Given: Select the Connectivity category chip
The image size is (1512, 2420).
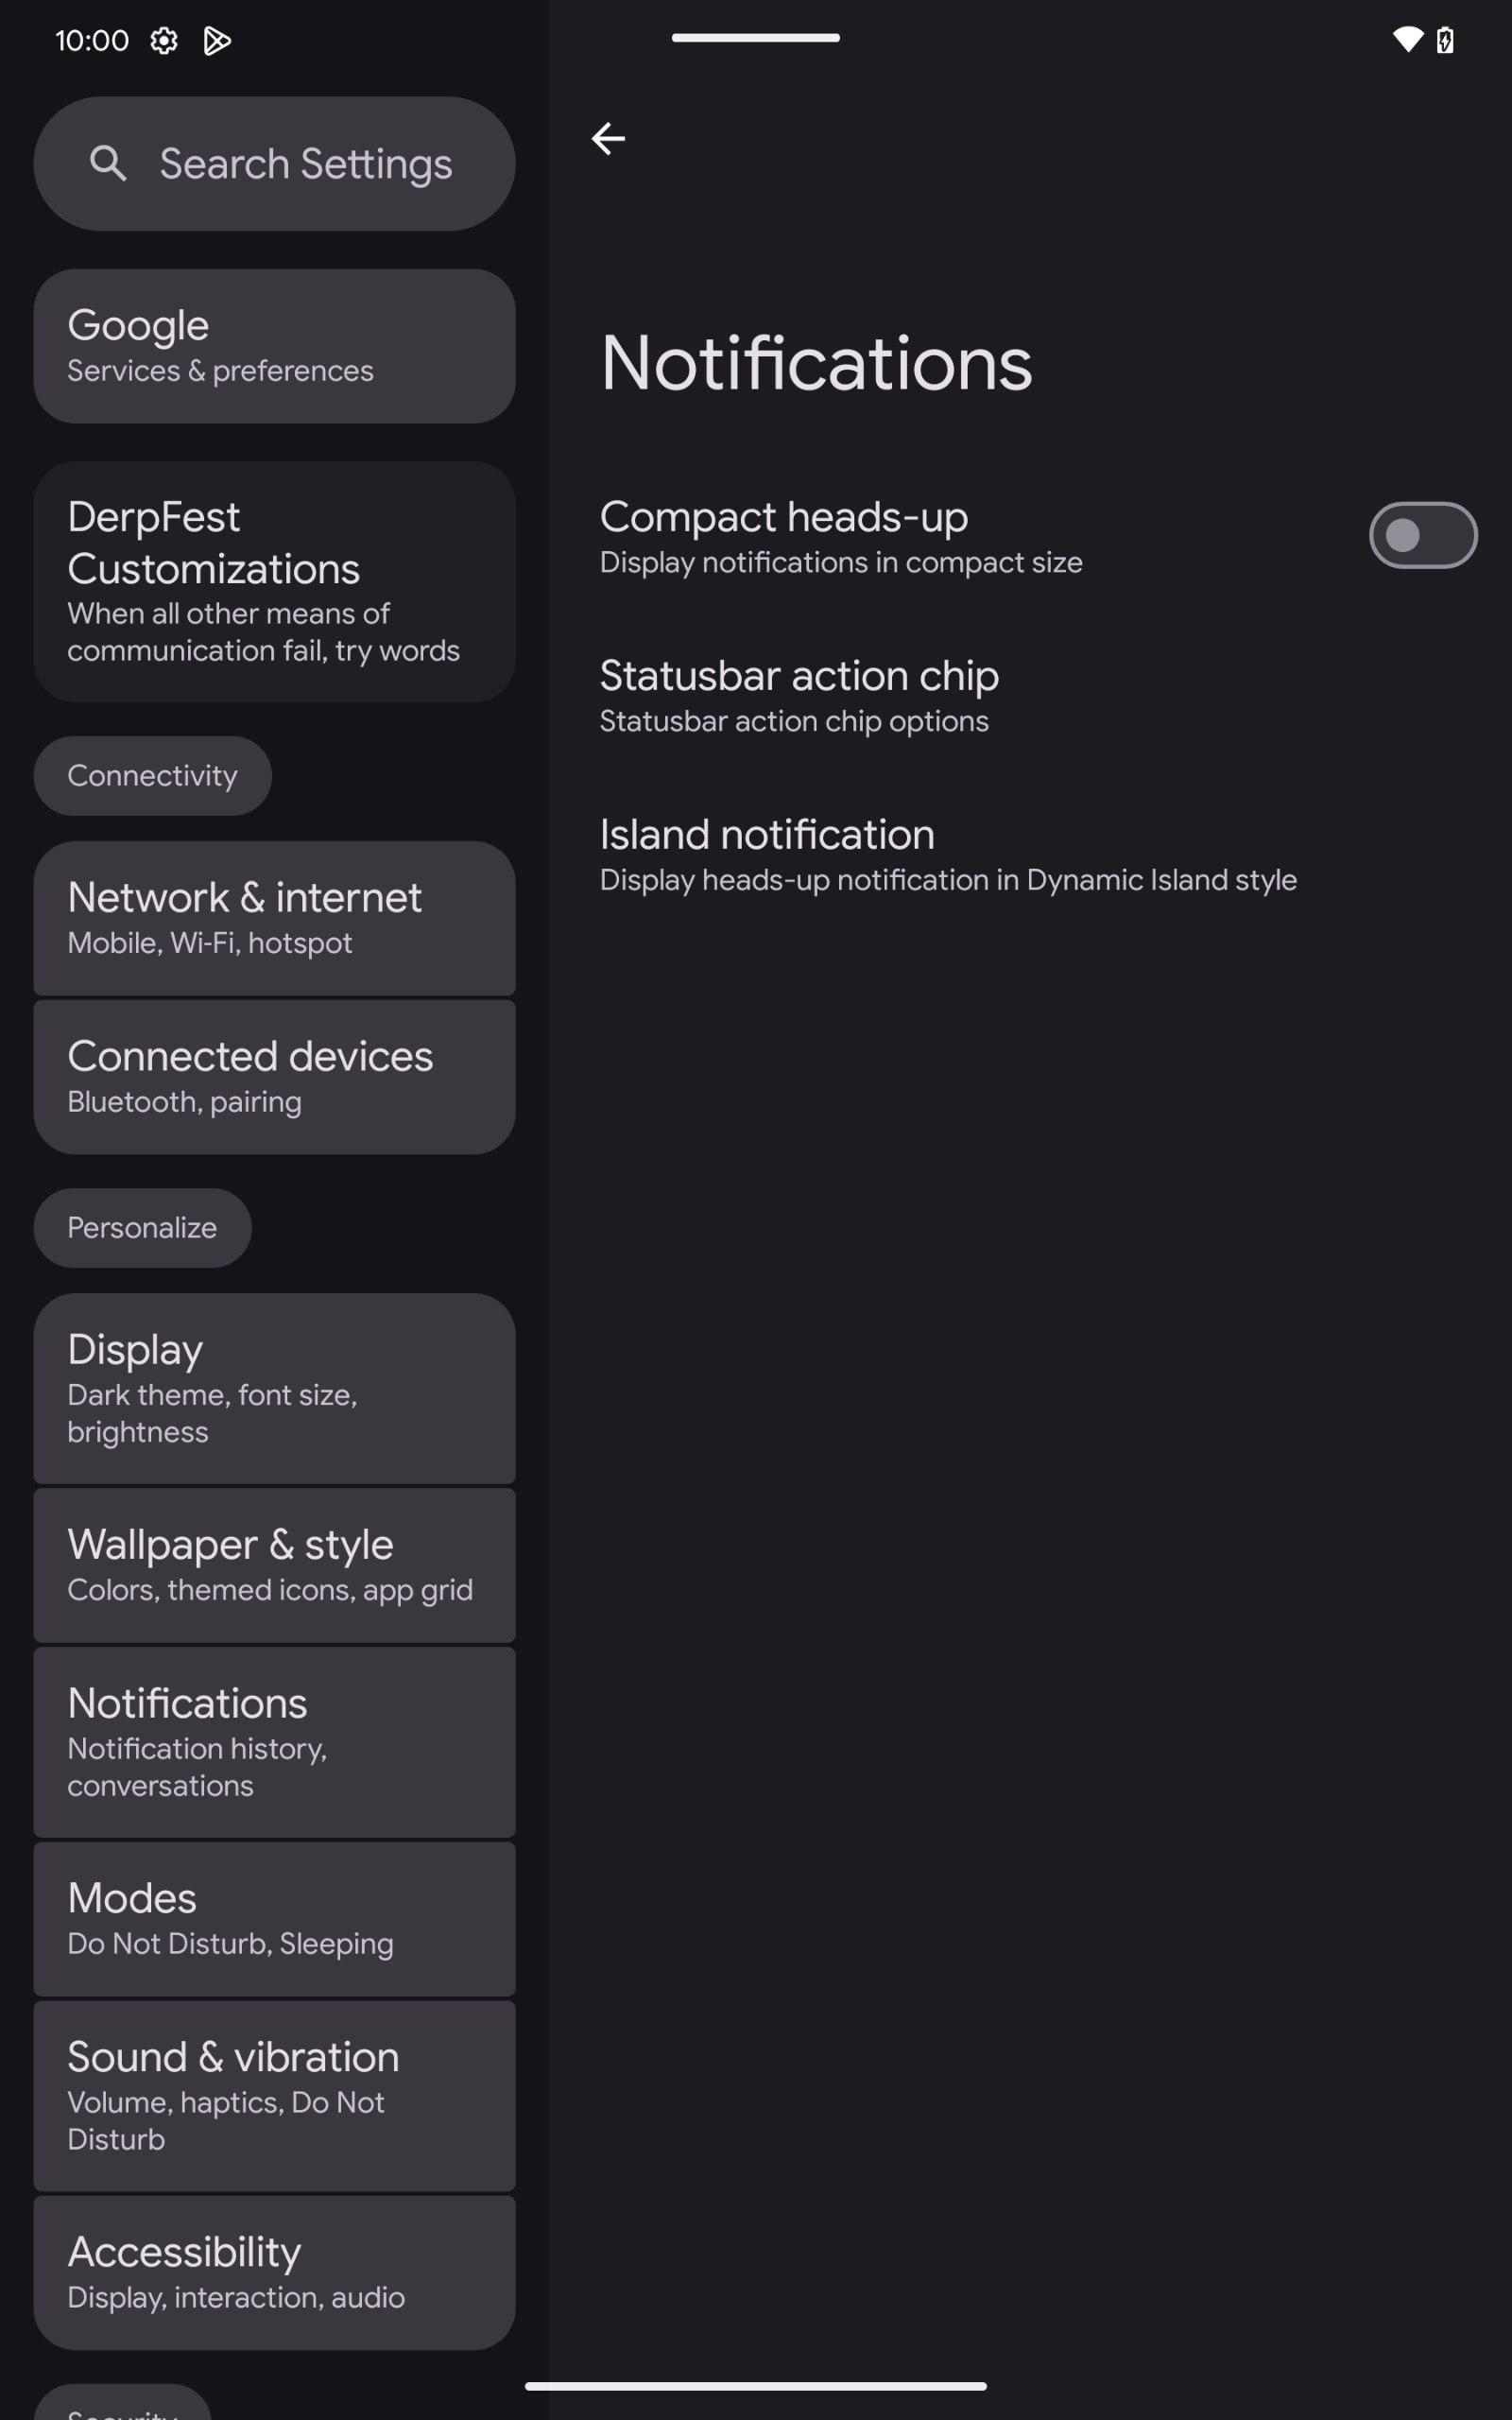Looking at the screenshot, I should click(152, 776).
